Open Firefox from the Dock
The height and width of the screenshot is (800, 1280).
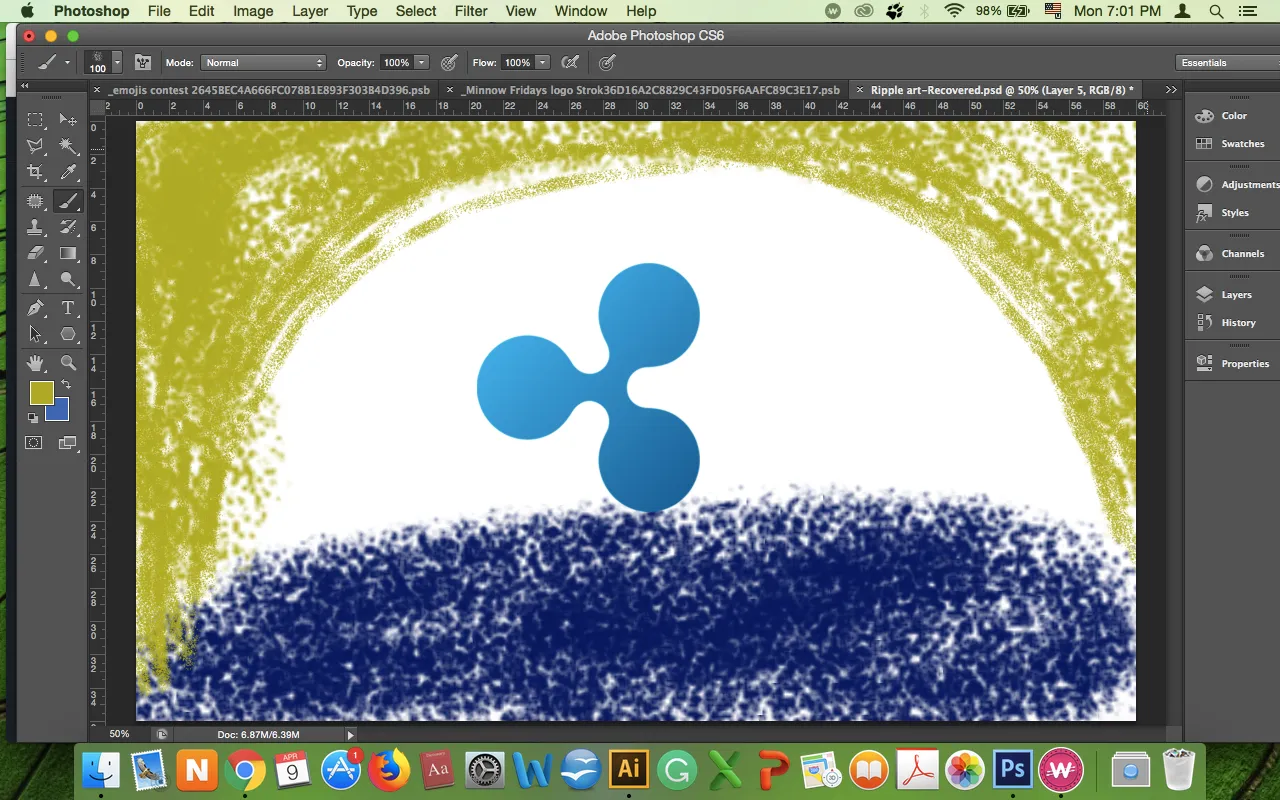389,770
